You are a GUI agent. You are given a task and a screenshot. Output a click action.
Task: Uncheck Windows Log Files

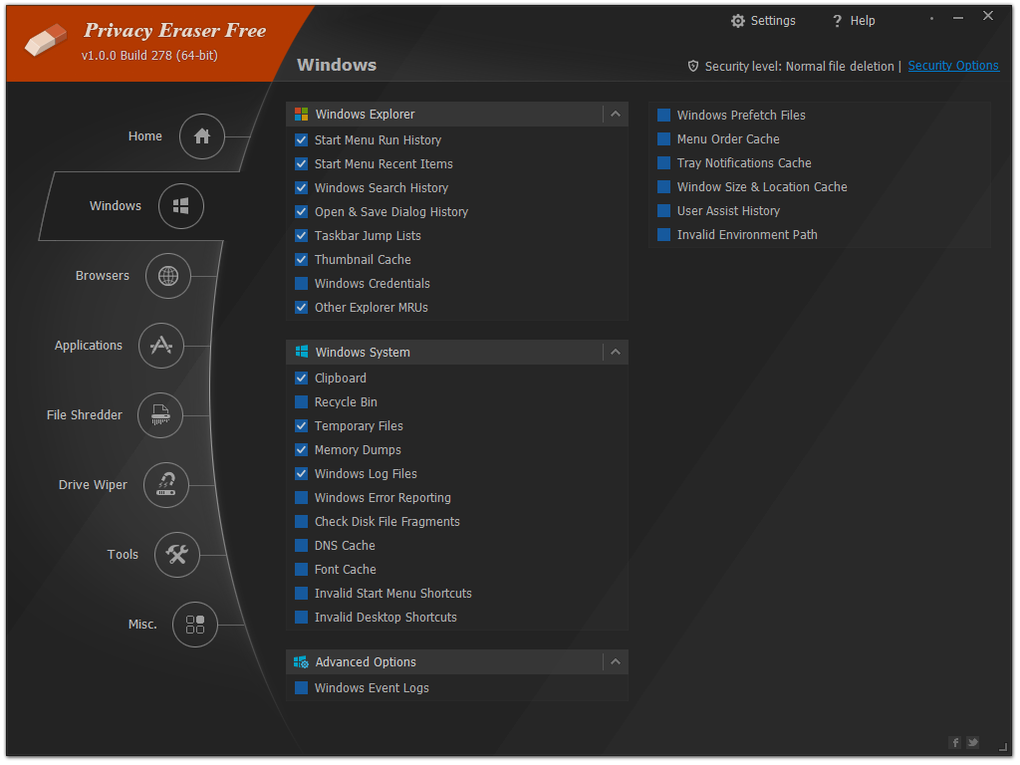point(301,474)
